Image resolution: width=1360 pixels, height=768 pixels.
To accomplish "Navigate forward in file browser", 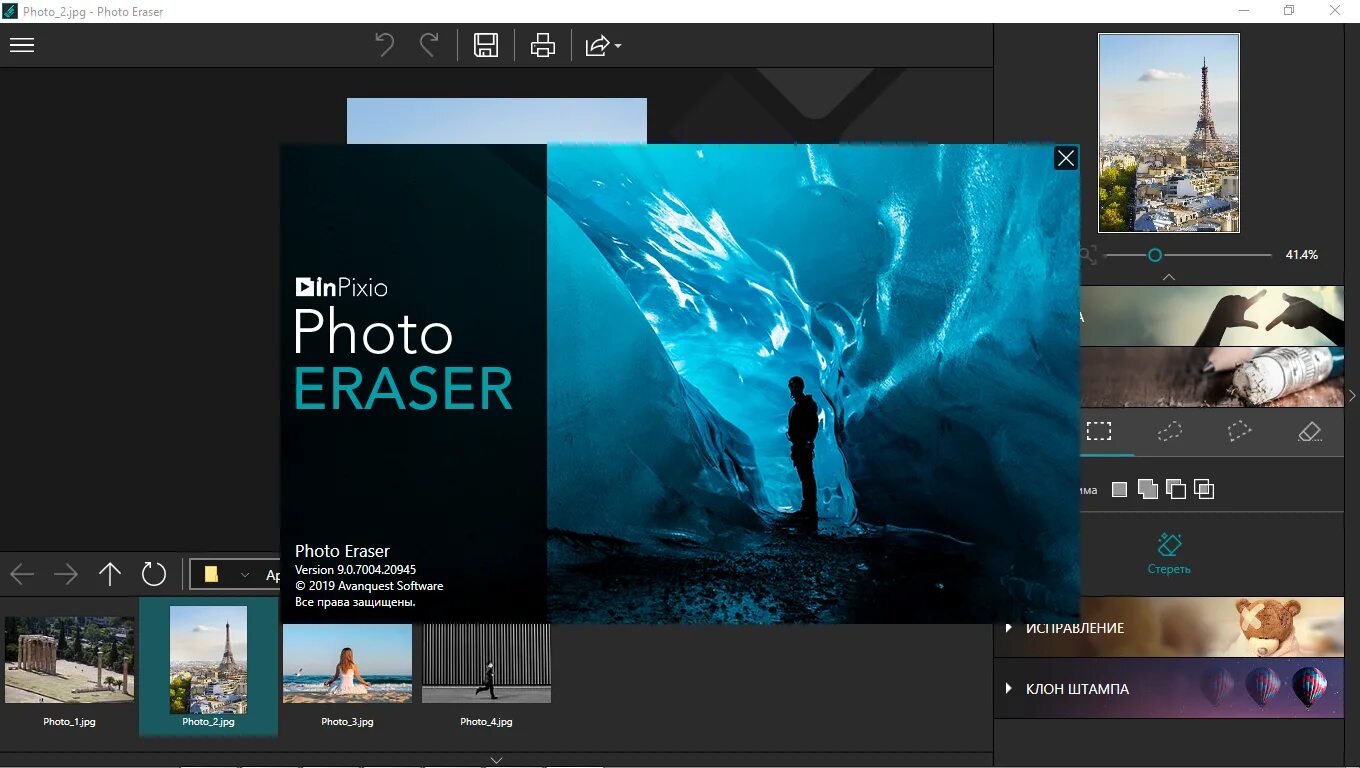I will coord(66,574).
